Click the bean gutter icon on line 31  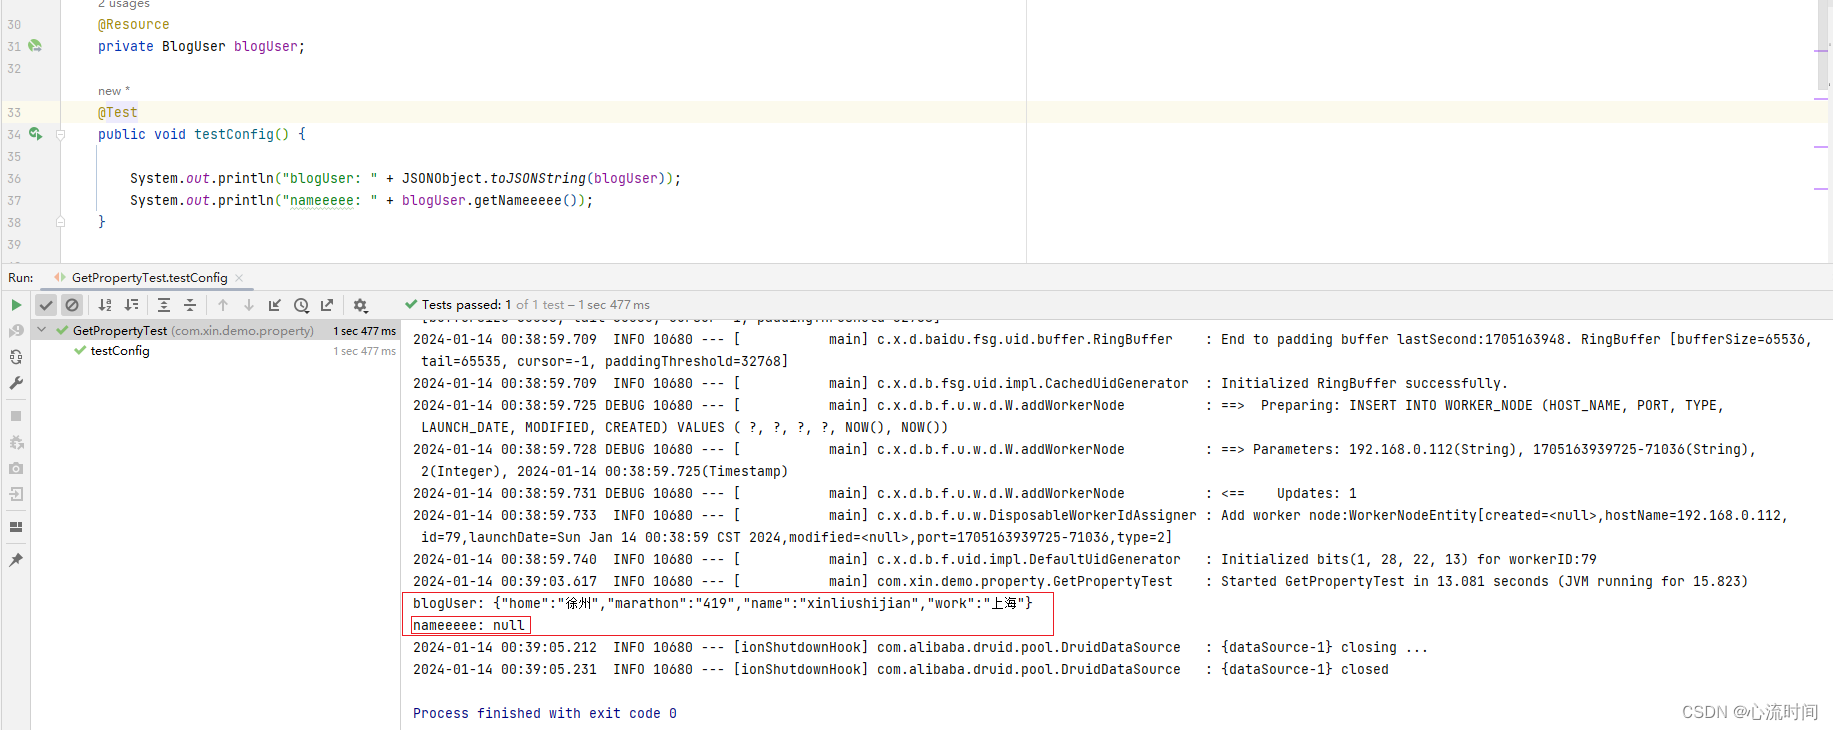[x=36, y=46]
